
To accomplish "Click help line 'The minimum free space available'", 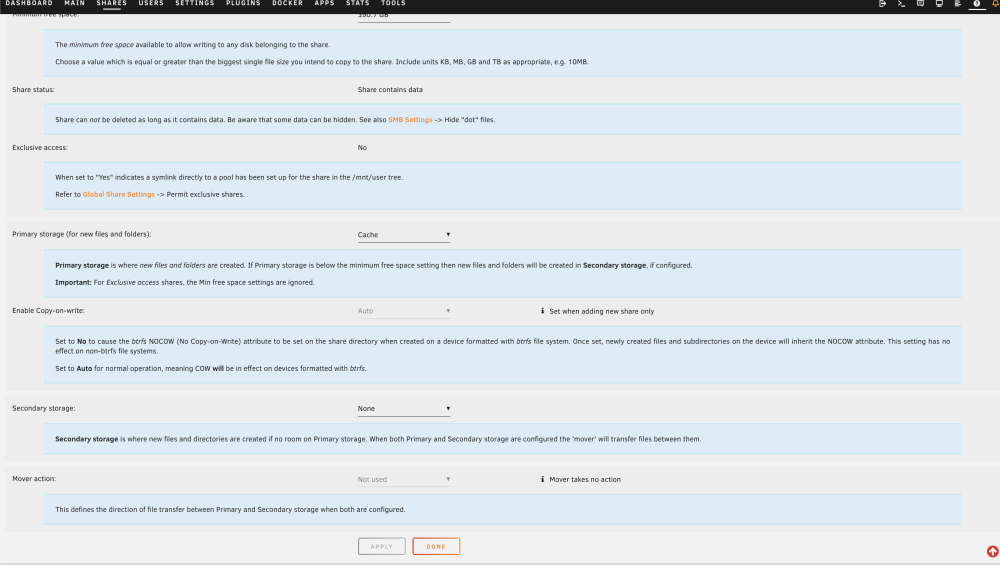I will tap(193, 45).
